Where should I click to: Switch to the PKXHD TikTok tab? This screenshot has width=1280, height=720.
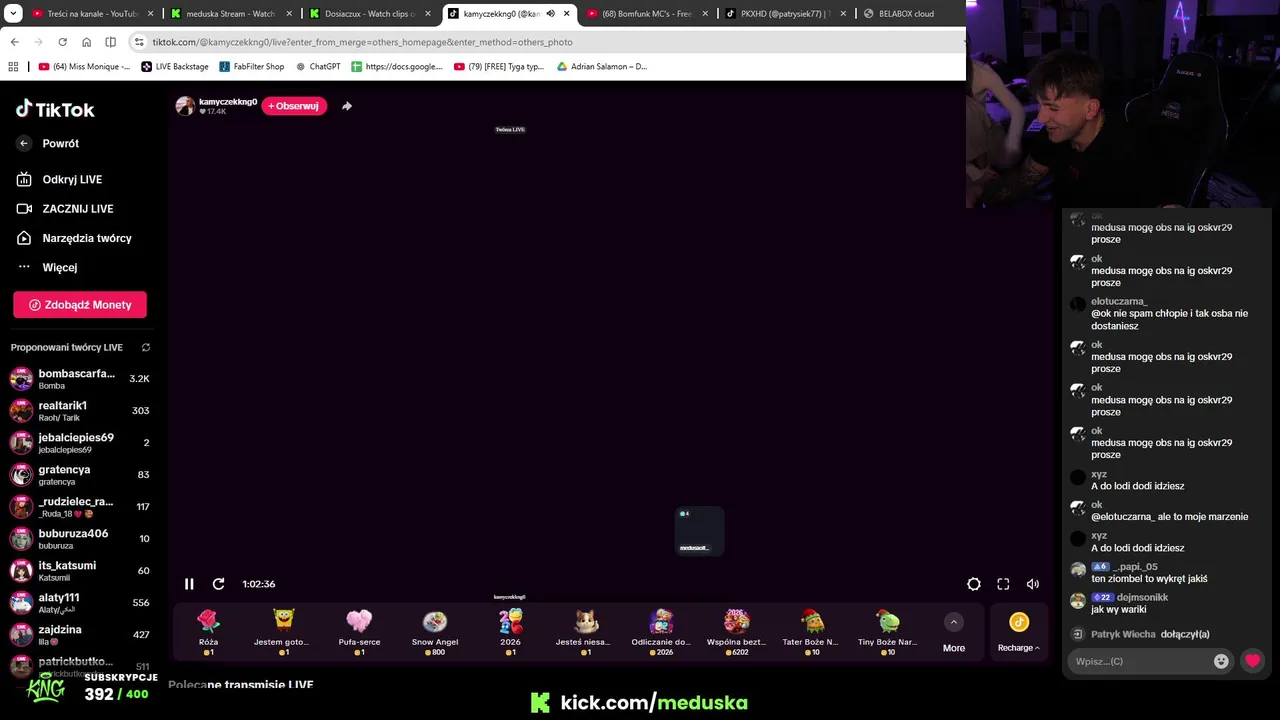[785, 14]
